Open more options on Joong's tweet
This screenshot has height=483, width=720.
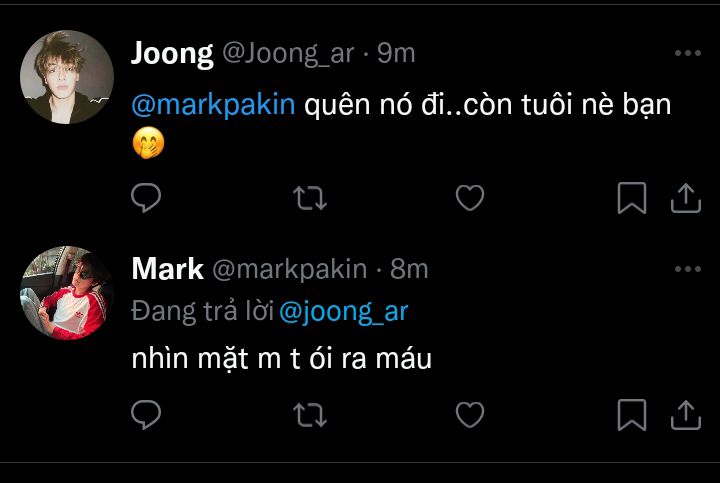(x=687, y=54)
